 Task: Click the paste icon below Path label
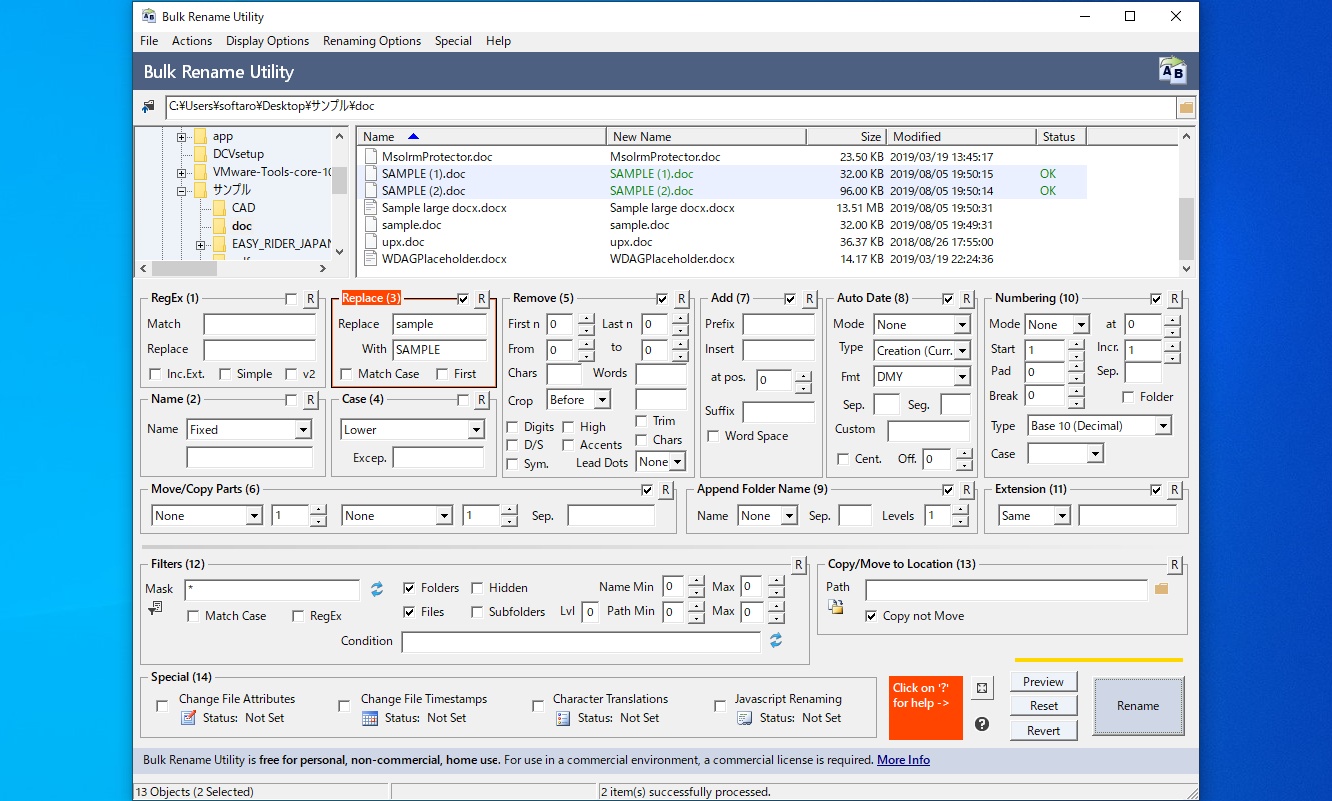coord(835,607)
